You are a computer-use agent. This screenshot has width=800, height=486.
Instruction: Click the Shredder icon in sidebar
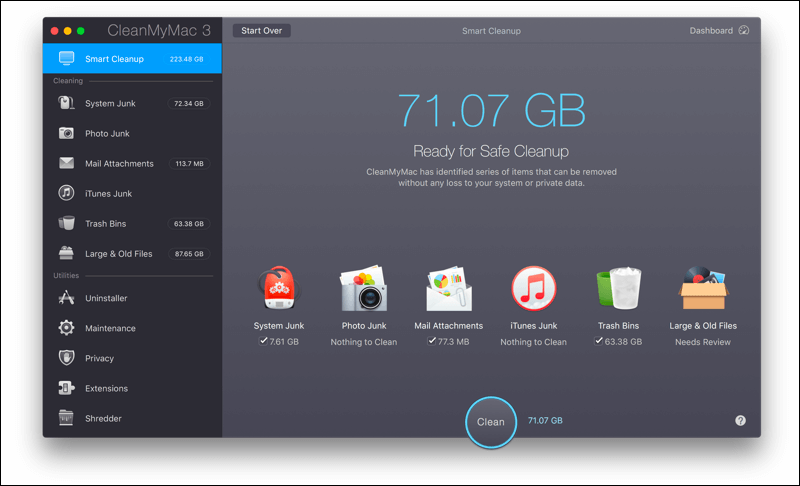click(66, 418)
